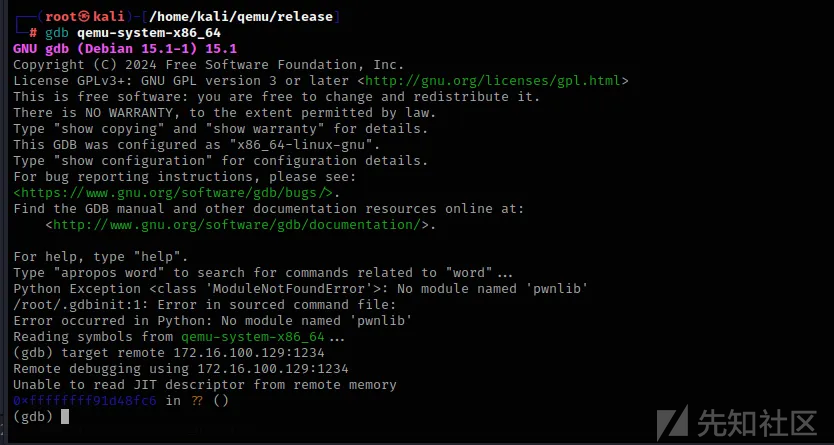The height and width of the screenshot is (445, 834).
Task: Click the 'GNU gdb (Debian 15.1-1) 15.1' header
Action: click(125, 49)
